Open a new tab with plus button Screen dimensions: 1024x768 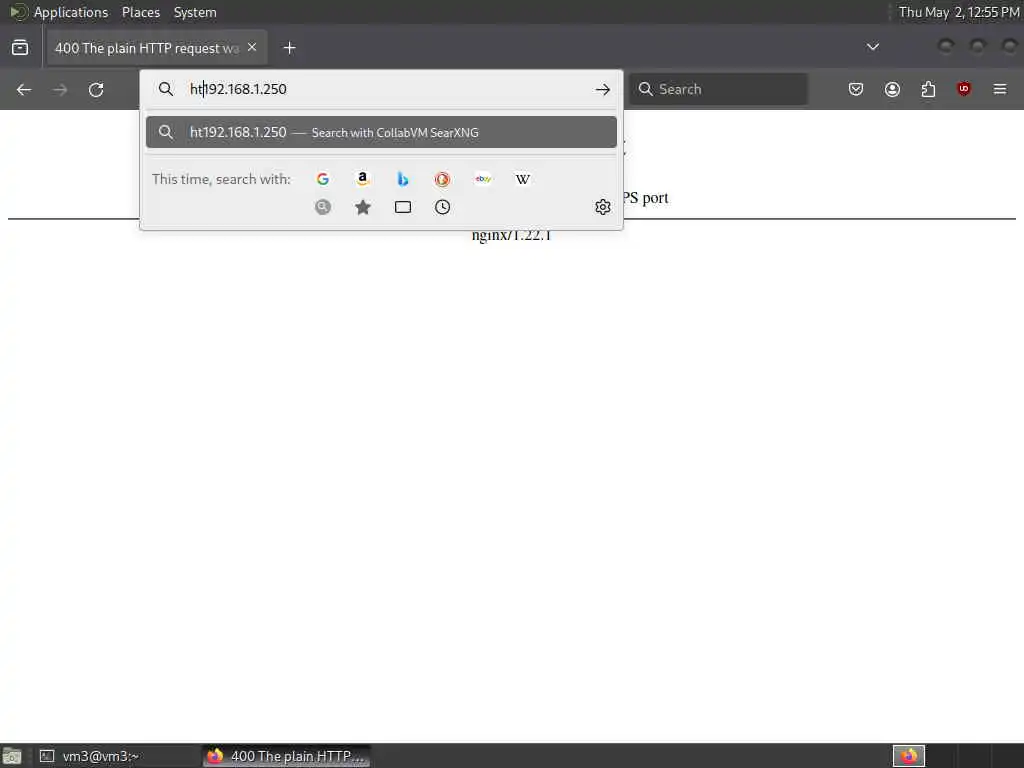(x=289, y=48)
